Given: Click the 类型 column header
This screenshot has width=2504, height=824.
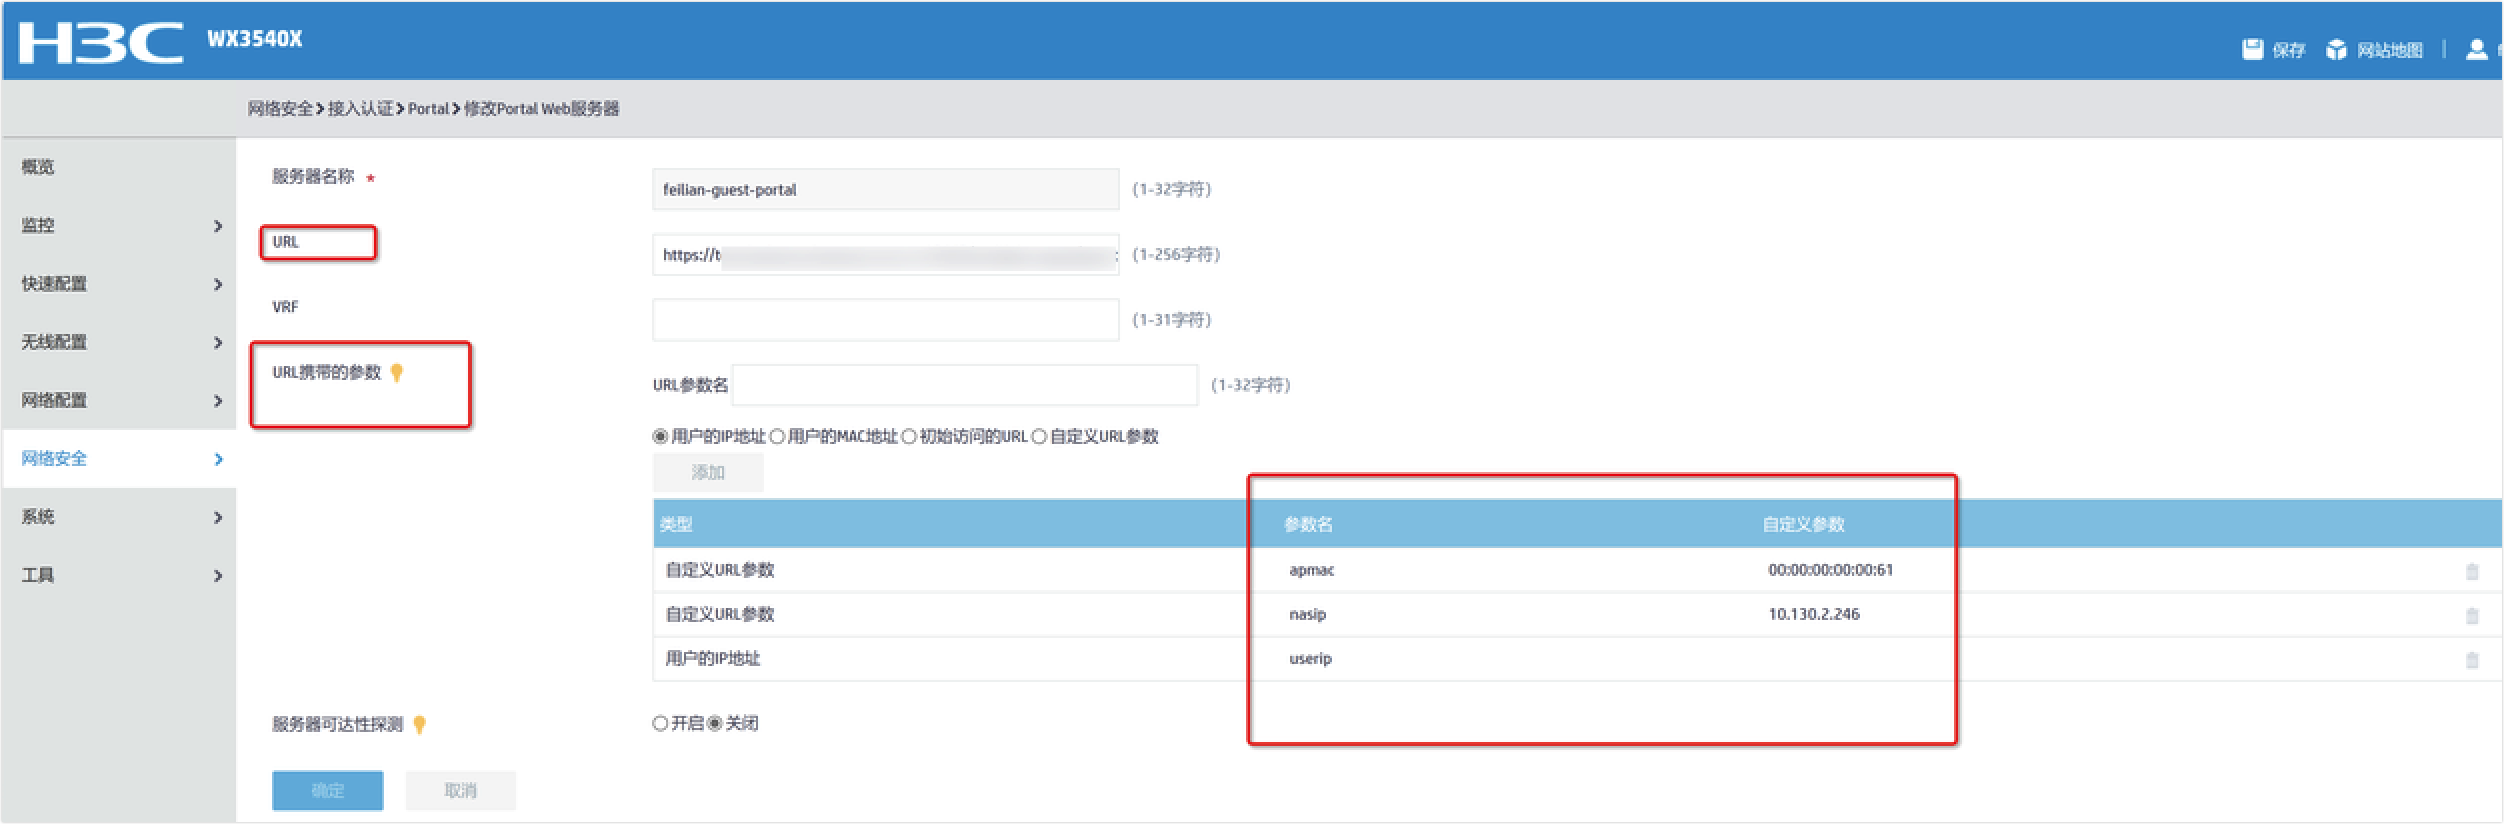Looking at the screenshot, I should pos(676,525).
